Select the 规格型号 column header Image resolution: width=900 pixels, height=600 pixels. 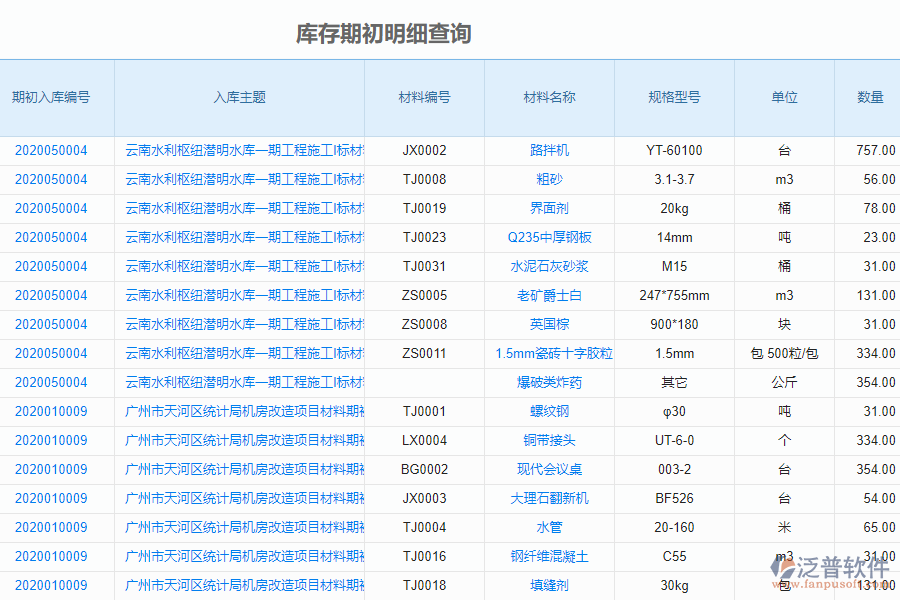673,97
